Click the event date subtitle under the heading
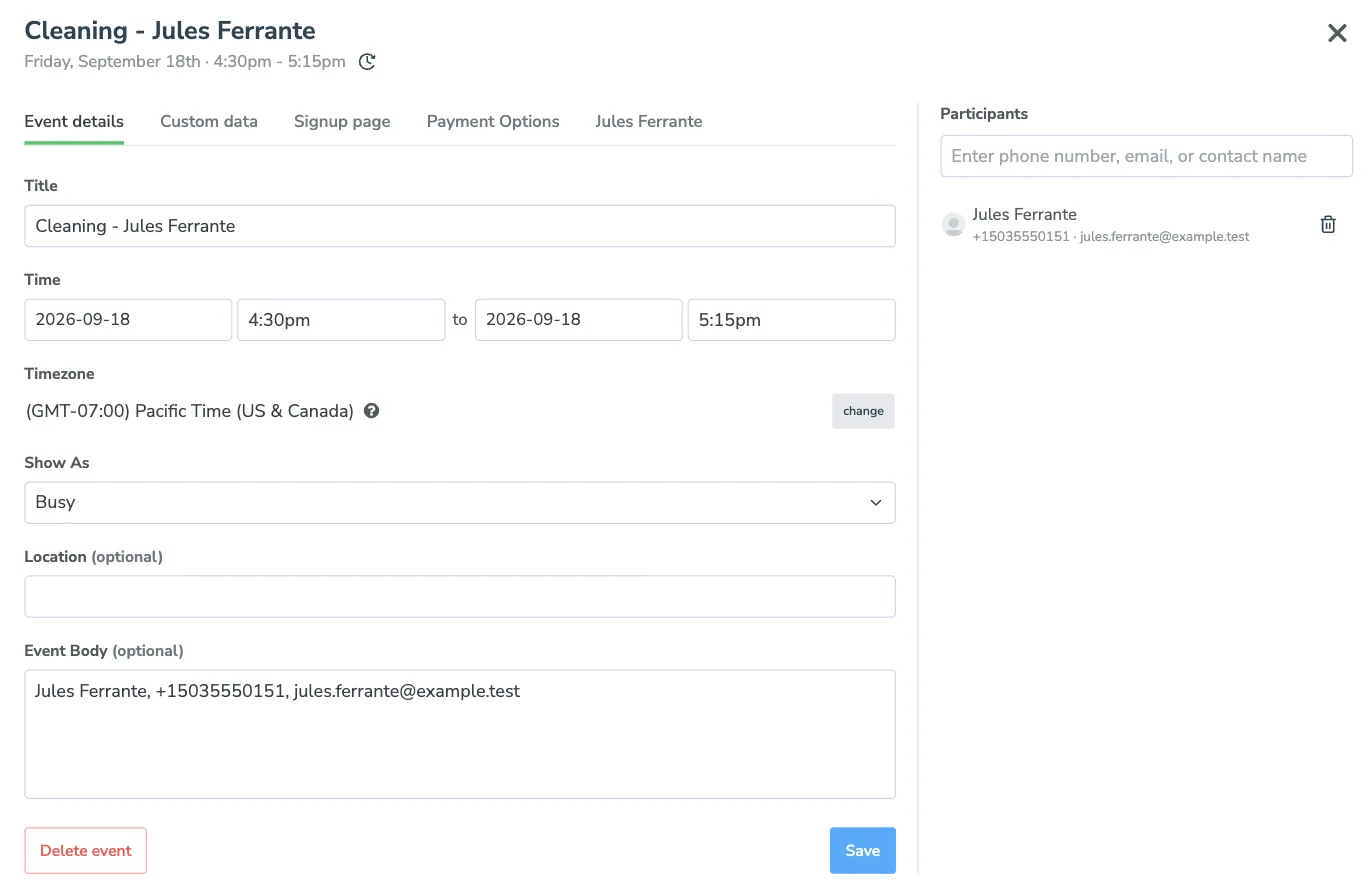Screen dimensions: 1372x889 [x=185, y=62]
